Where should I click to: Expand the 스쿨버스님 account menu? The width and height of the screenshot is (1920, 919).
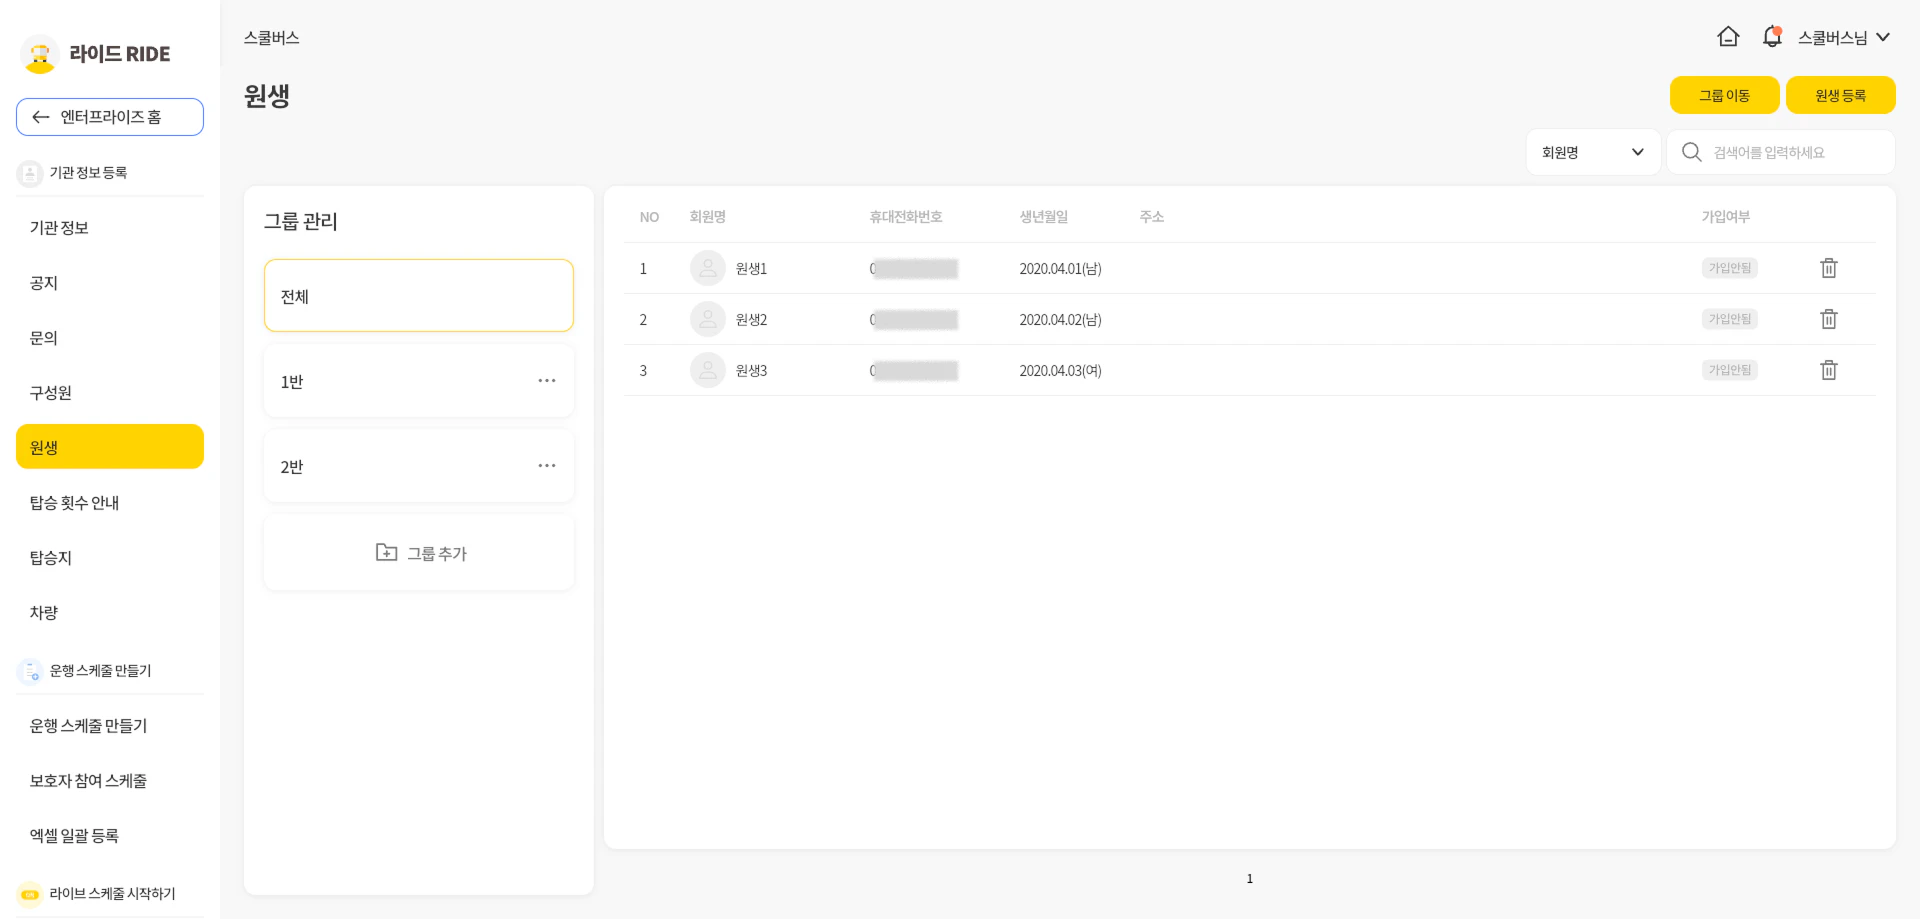(x=1844, y=37)
